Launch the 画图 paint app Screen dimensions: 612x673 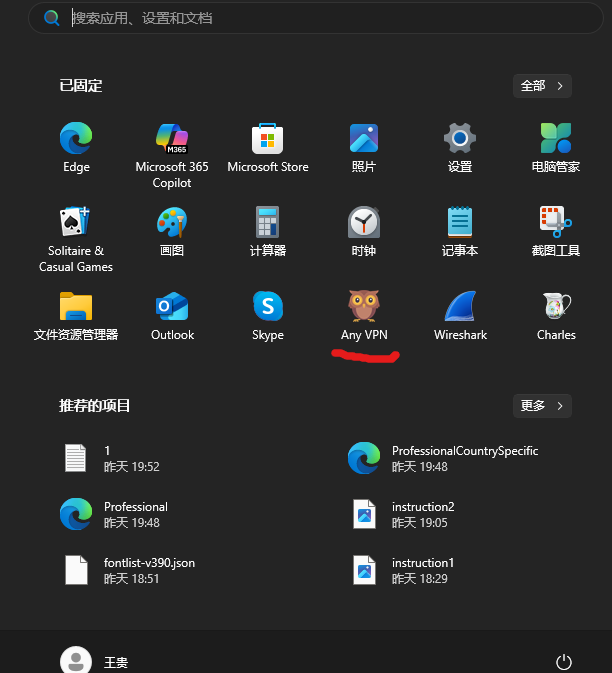click(x=172, y=223)
